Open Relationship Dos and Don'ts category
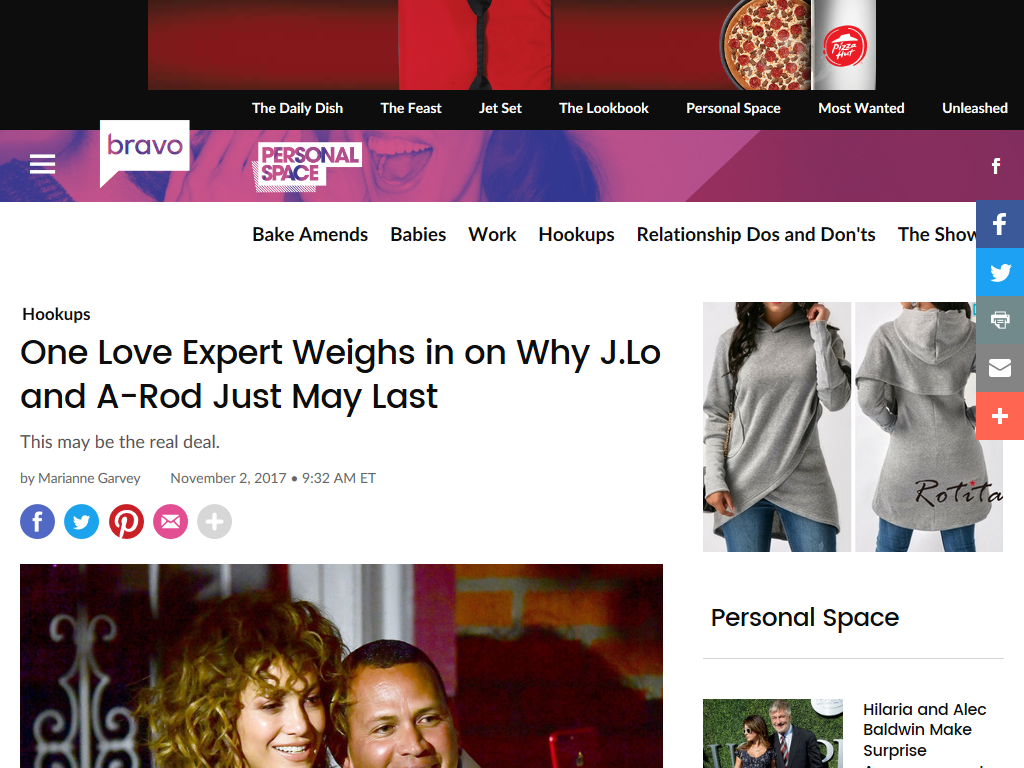The width and height of the screenshot is (1024, 768). (x=756, y=234)
